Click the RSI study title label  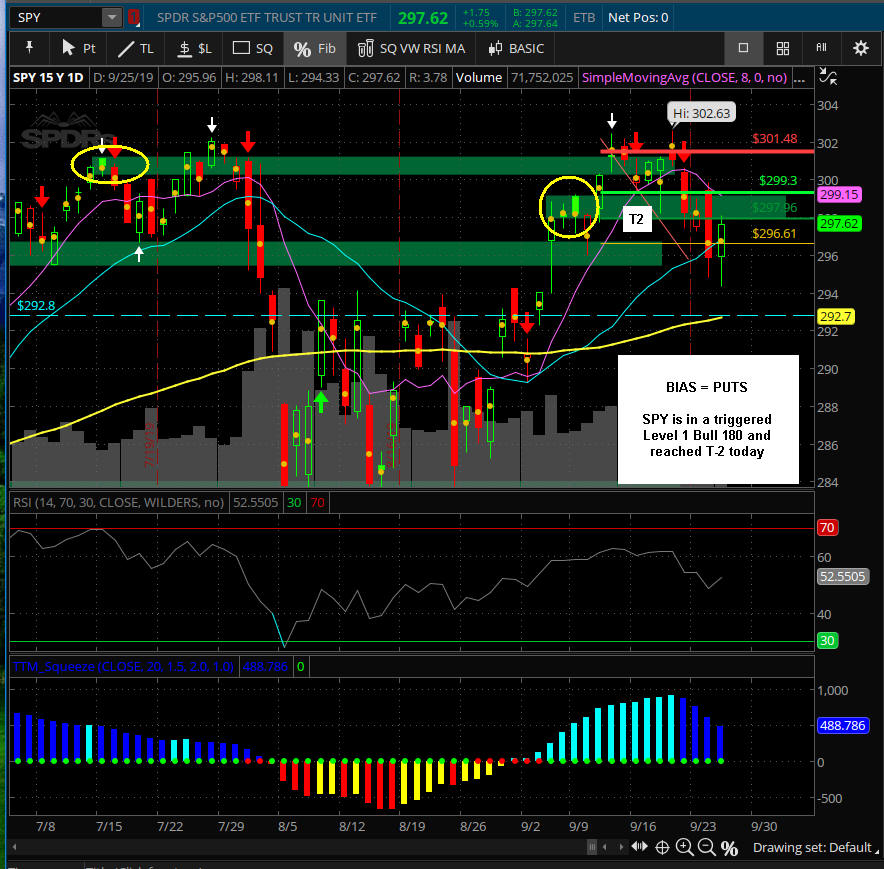coord(118,502)
